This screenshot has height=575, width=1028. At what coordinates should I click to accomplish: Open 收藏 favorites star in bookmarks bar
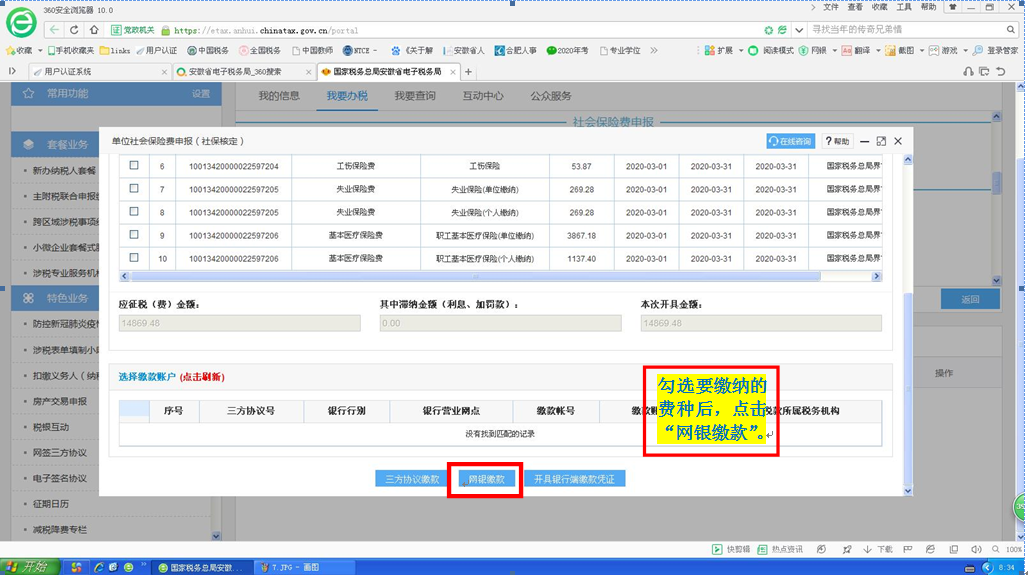click(x=19, y=50)
